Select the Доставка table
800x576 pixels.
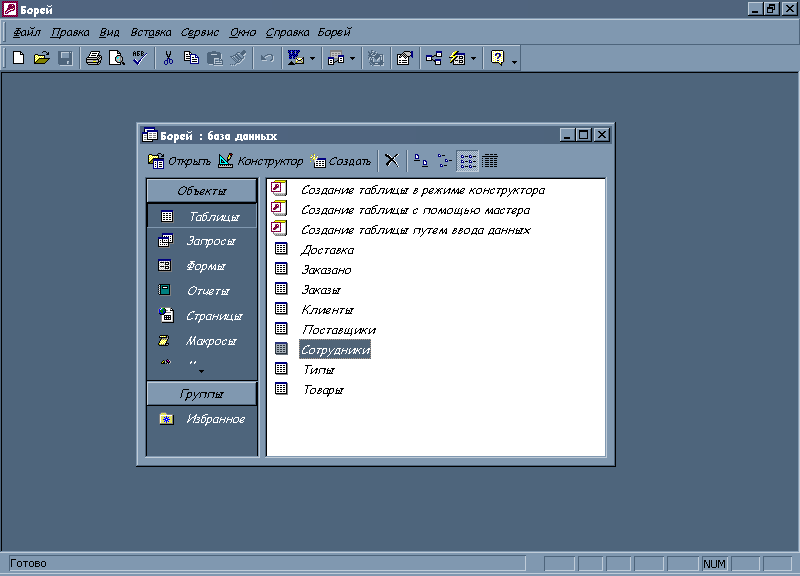pos(327,250)
